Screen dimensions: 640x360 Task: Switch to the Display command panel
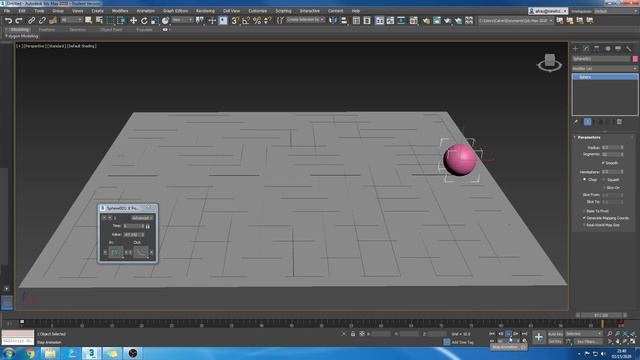pos(618,49)
